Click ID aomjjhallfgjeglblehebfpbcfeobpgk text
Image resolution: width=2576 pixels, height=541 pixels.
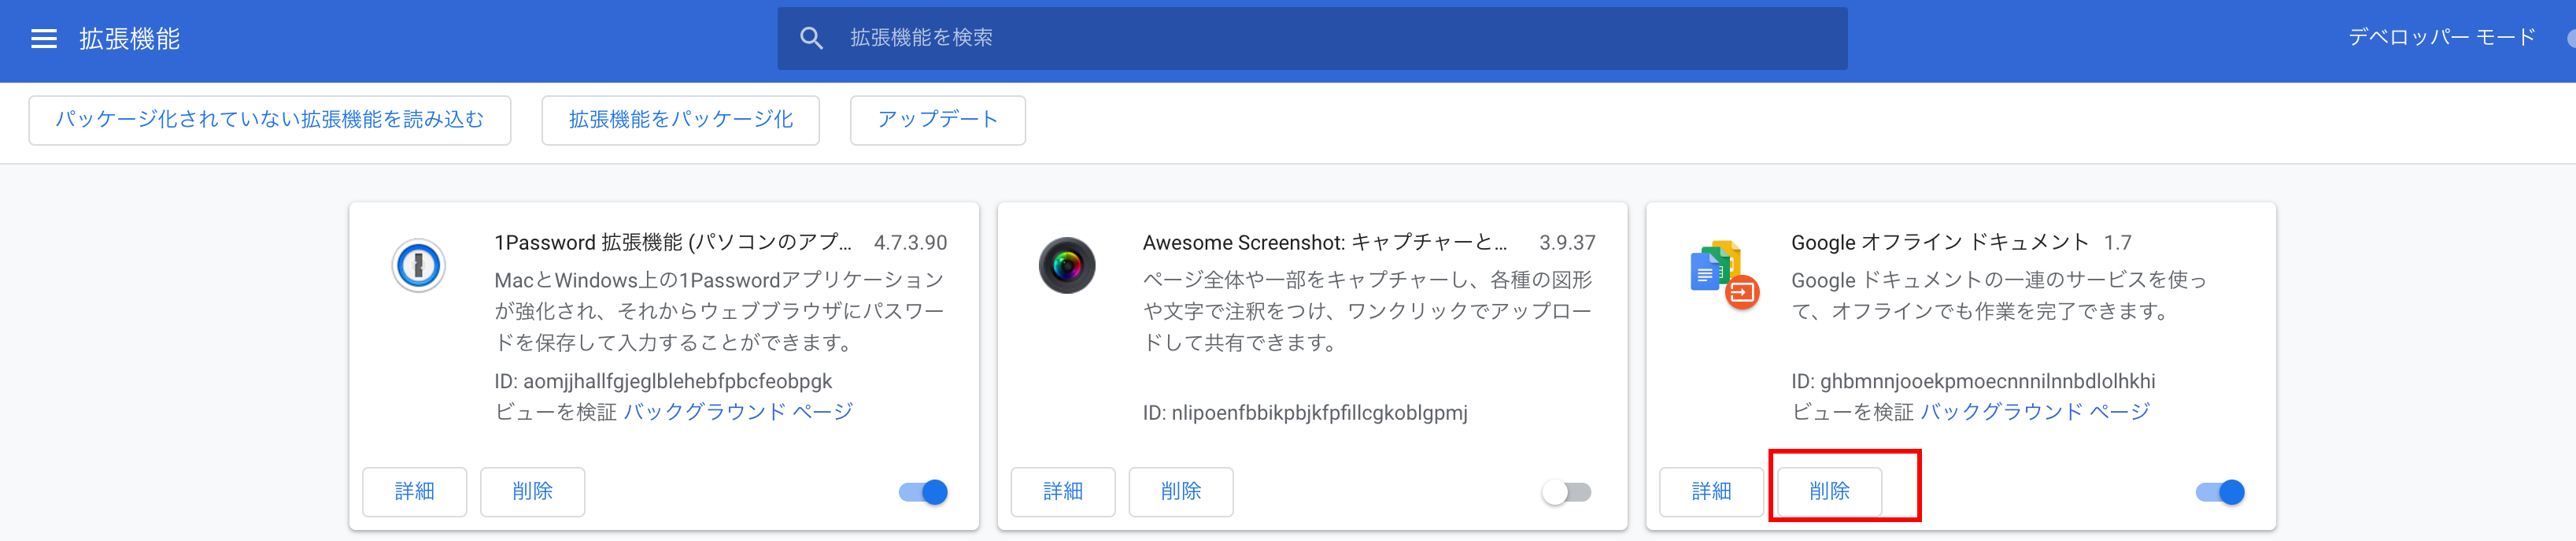pyautogui.click(x=663, y=381)
